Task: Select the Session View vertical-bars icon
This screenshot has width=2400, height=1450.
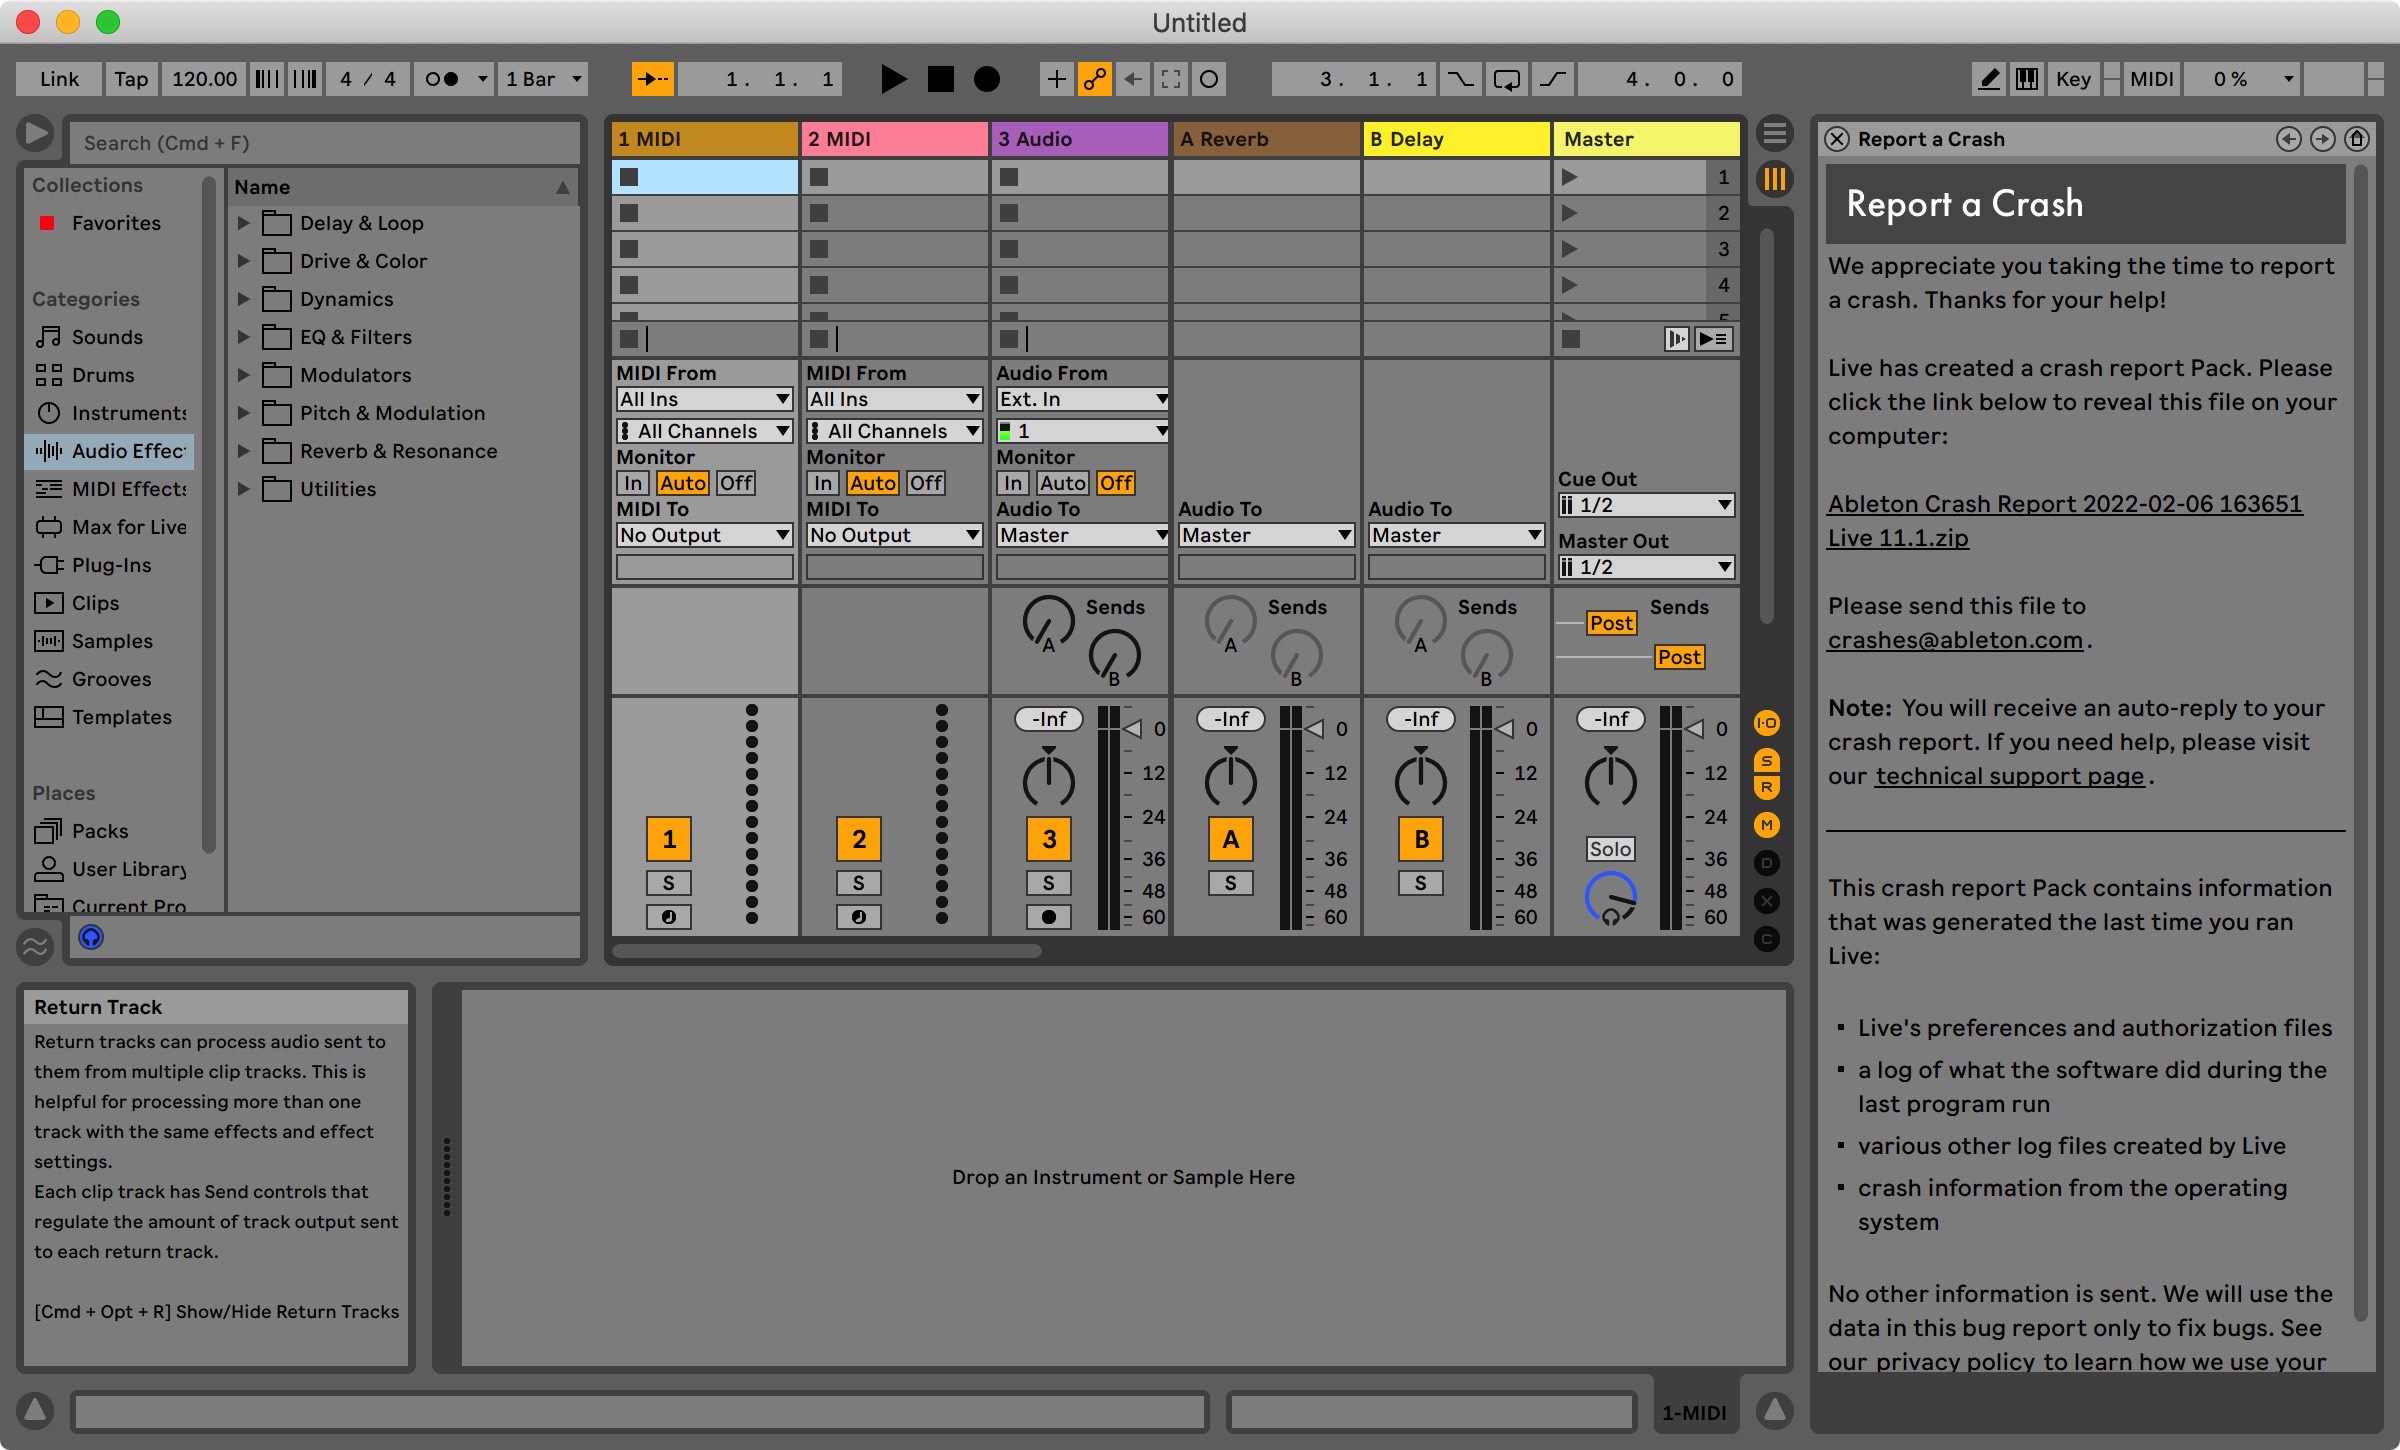Action: (1774, 179)
